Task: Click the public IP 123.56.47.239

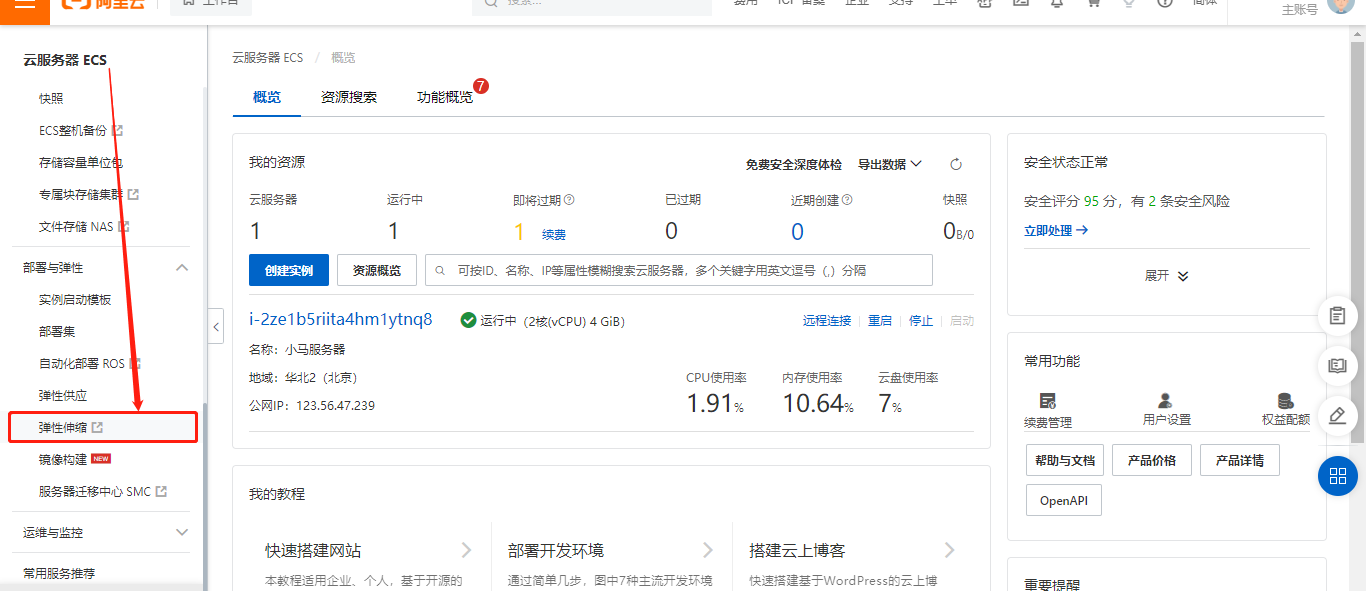Action: click(x=336, y=405)
